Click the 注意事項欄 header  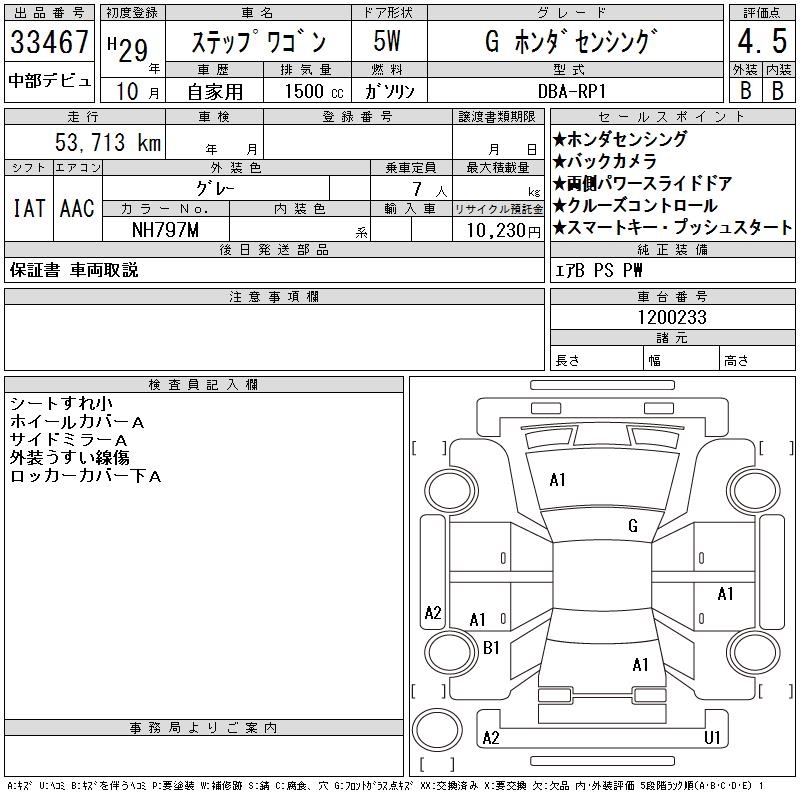tap(273, 297)
